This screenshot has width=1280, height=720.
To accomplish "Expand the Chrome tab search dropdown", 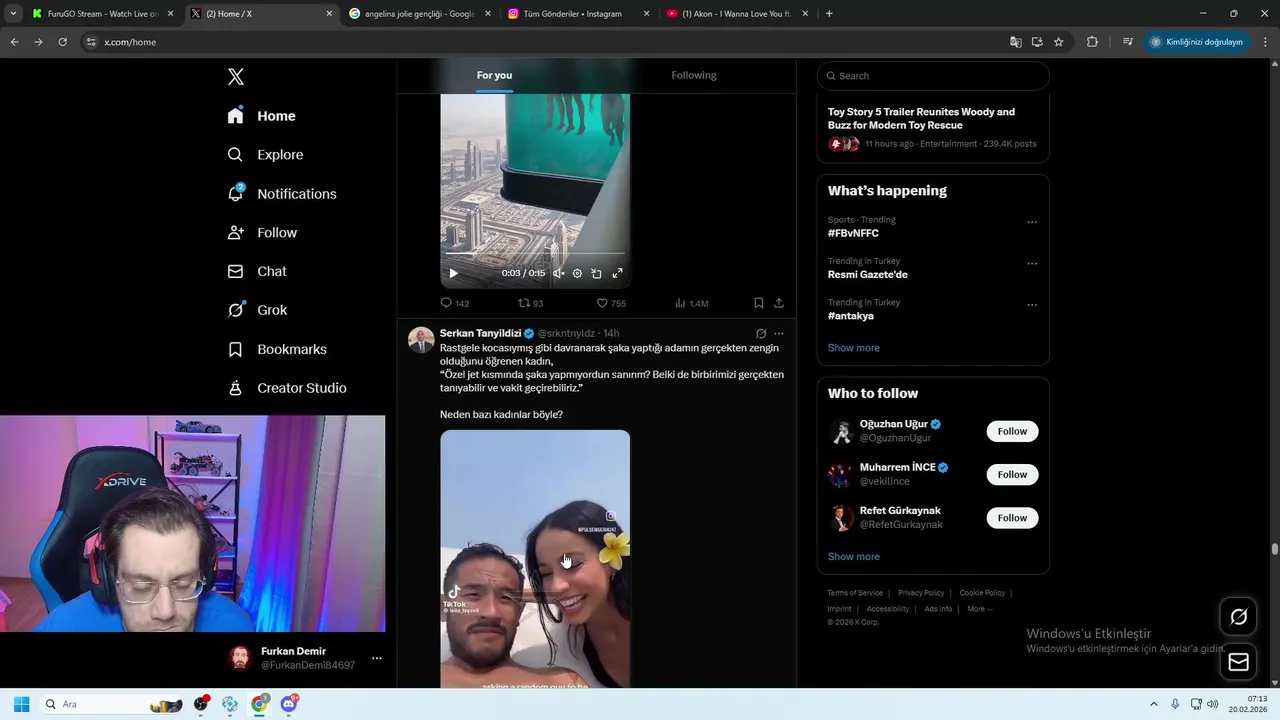I will tap(13, 14).
